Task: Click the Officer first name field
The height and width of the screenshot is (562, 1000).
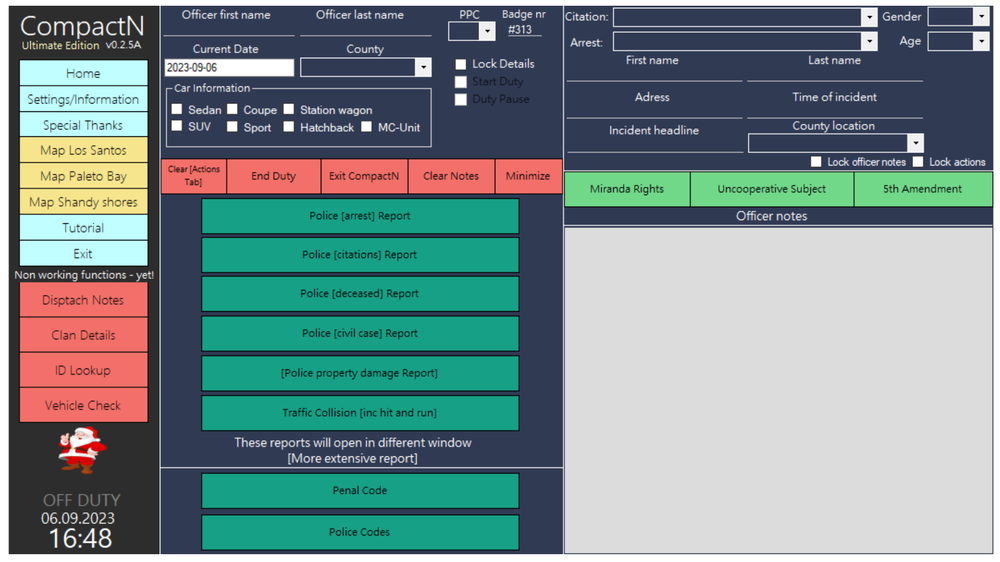Action: tap(229, 29)
